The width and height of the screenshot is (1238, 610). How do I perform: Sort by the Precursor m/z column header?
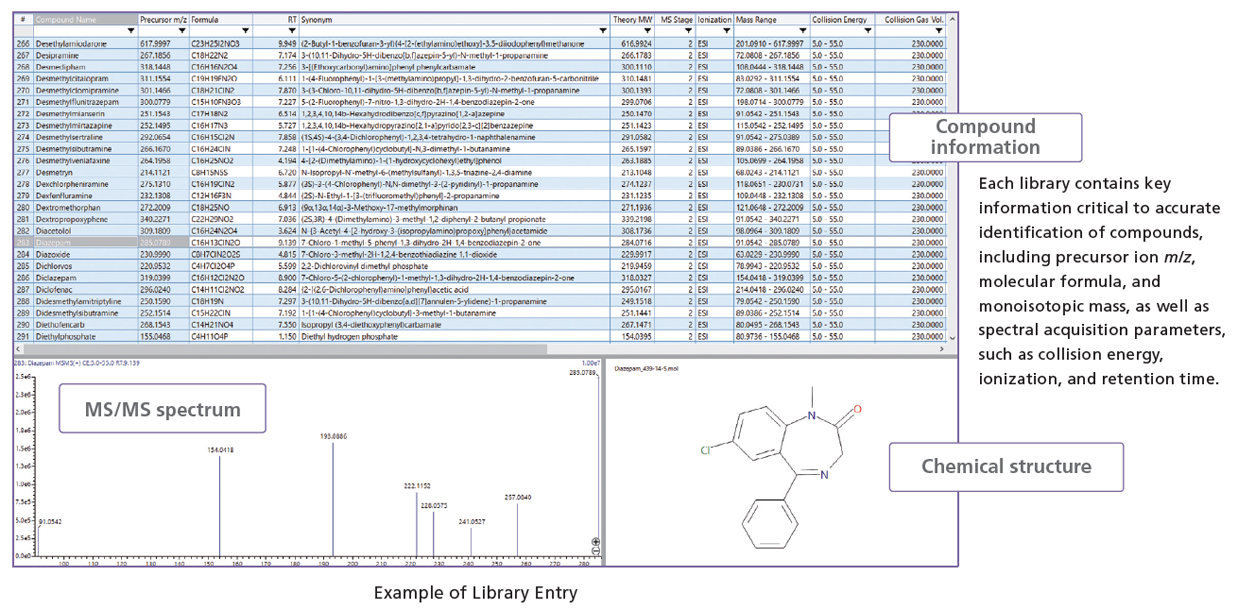coord(164,19)
